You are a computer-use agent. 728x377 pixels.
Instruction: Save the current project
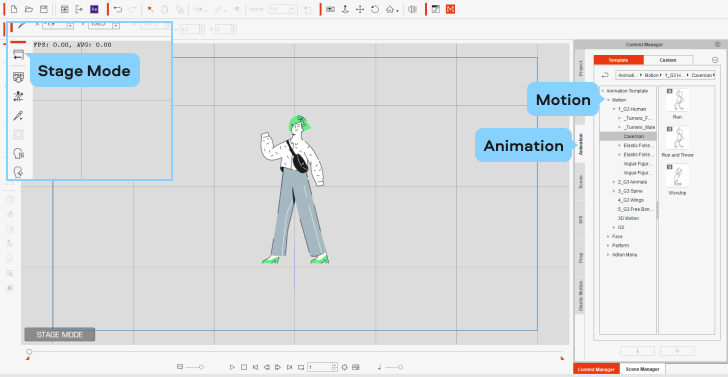pyautogui.click(x=44, y=9)
